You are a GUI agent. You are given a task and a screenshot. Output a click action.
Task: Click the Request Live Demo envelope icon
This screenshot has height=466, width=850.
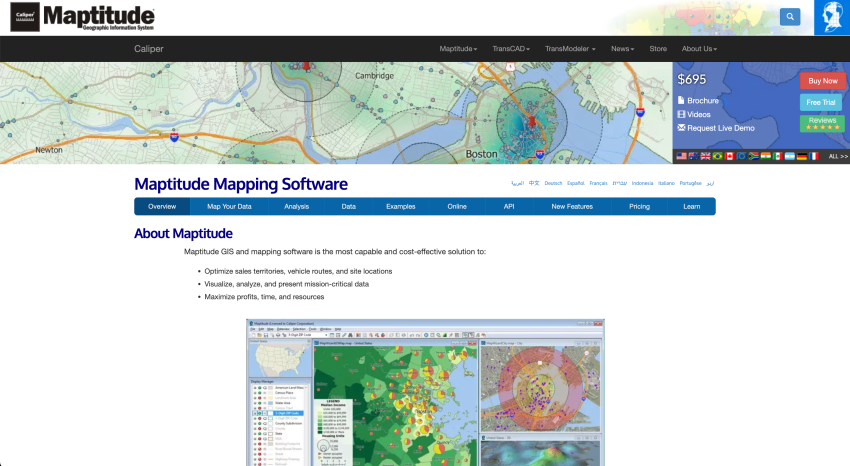(681, 128)
